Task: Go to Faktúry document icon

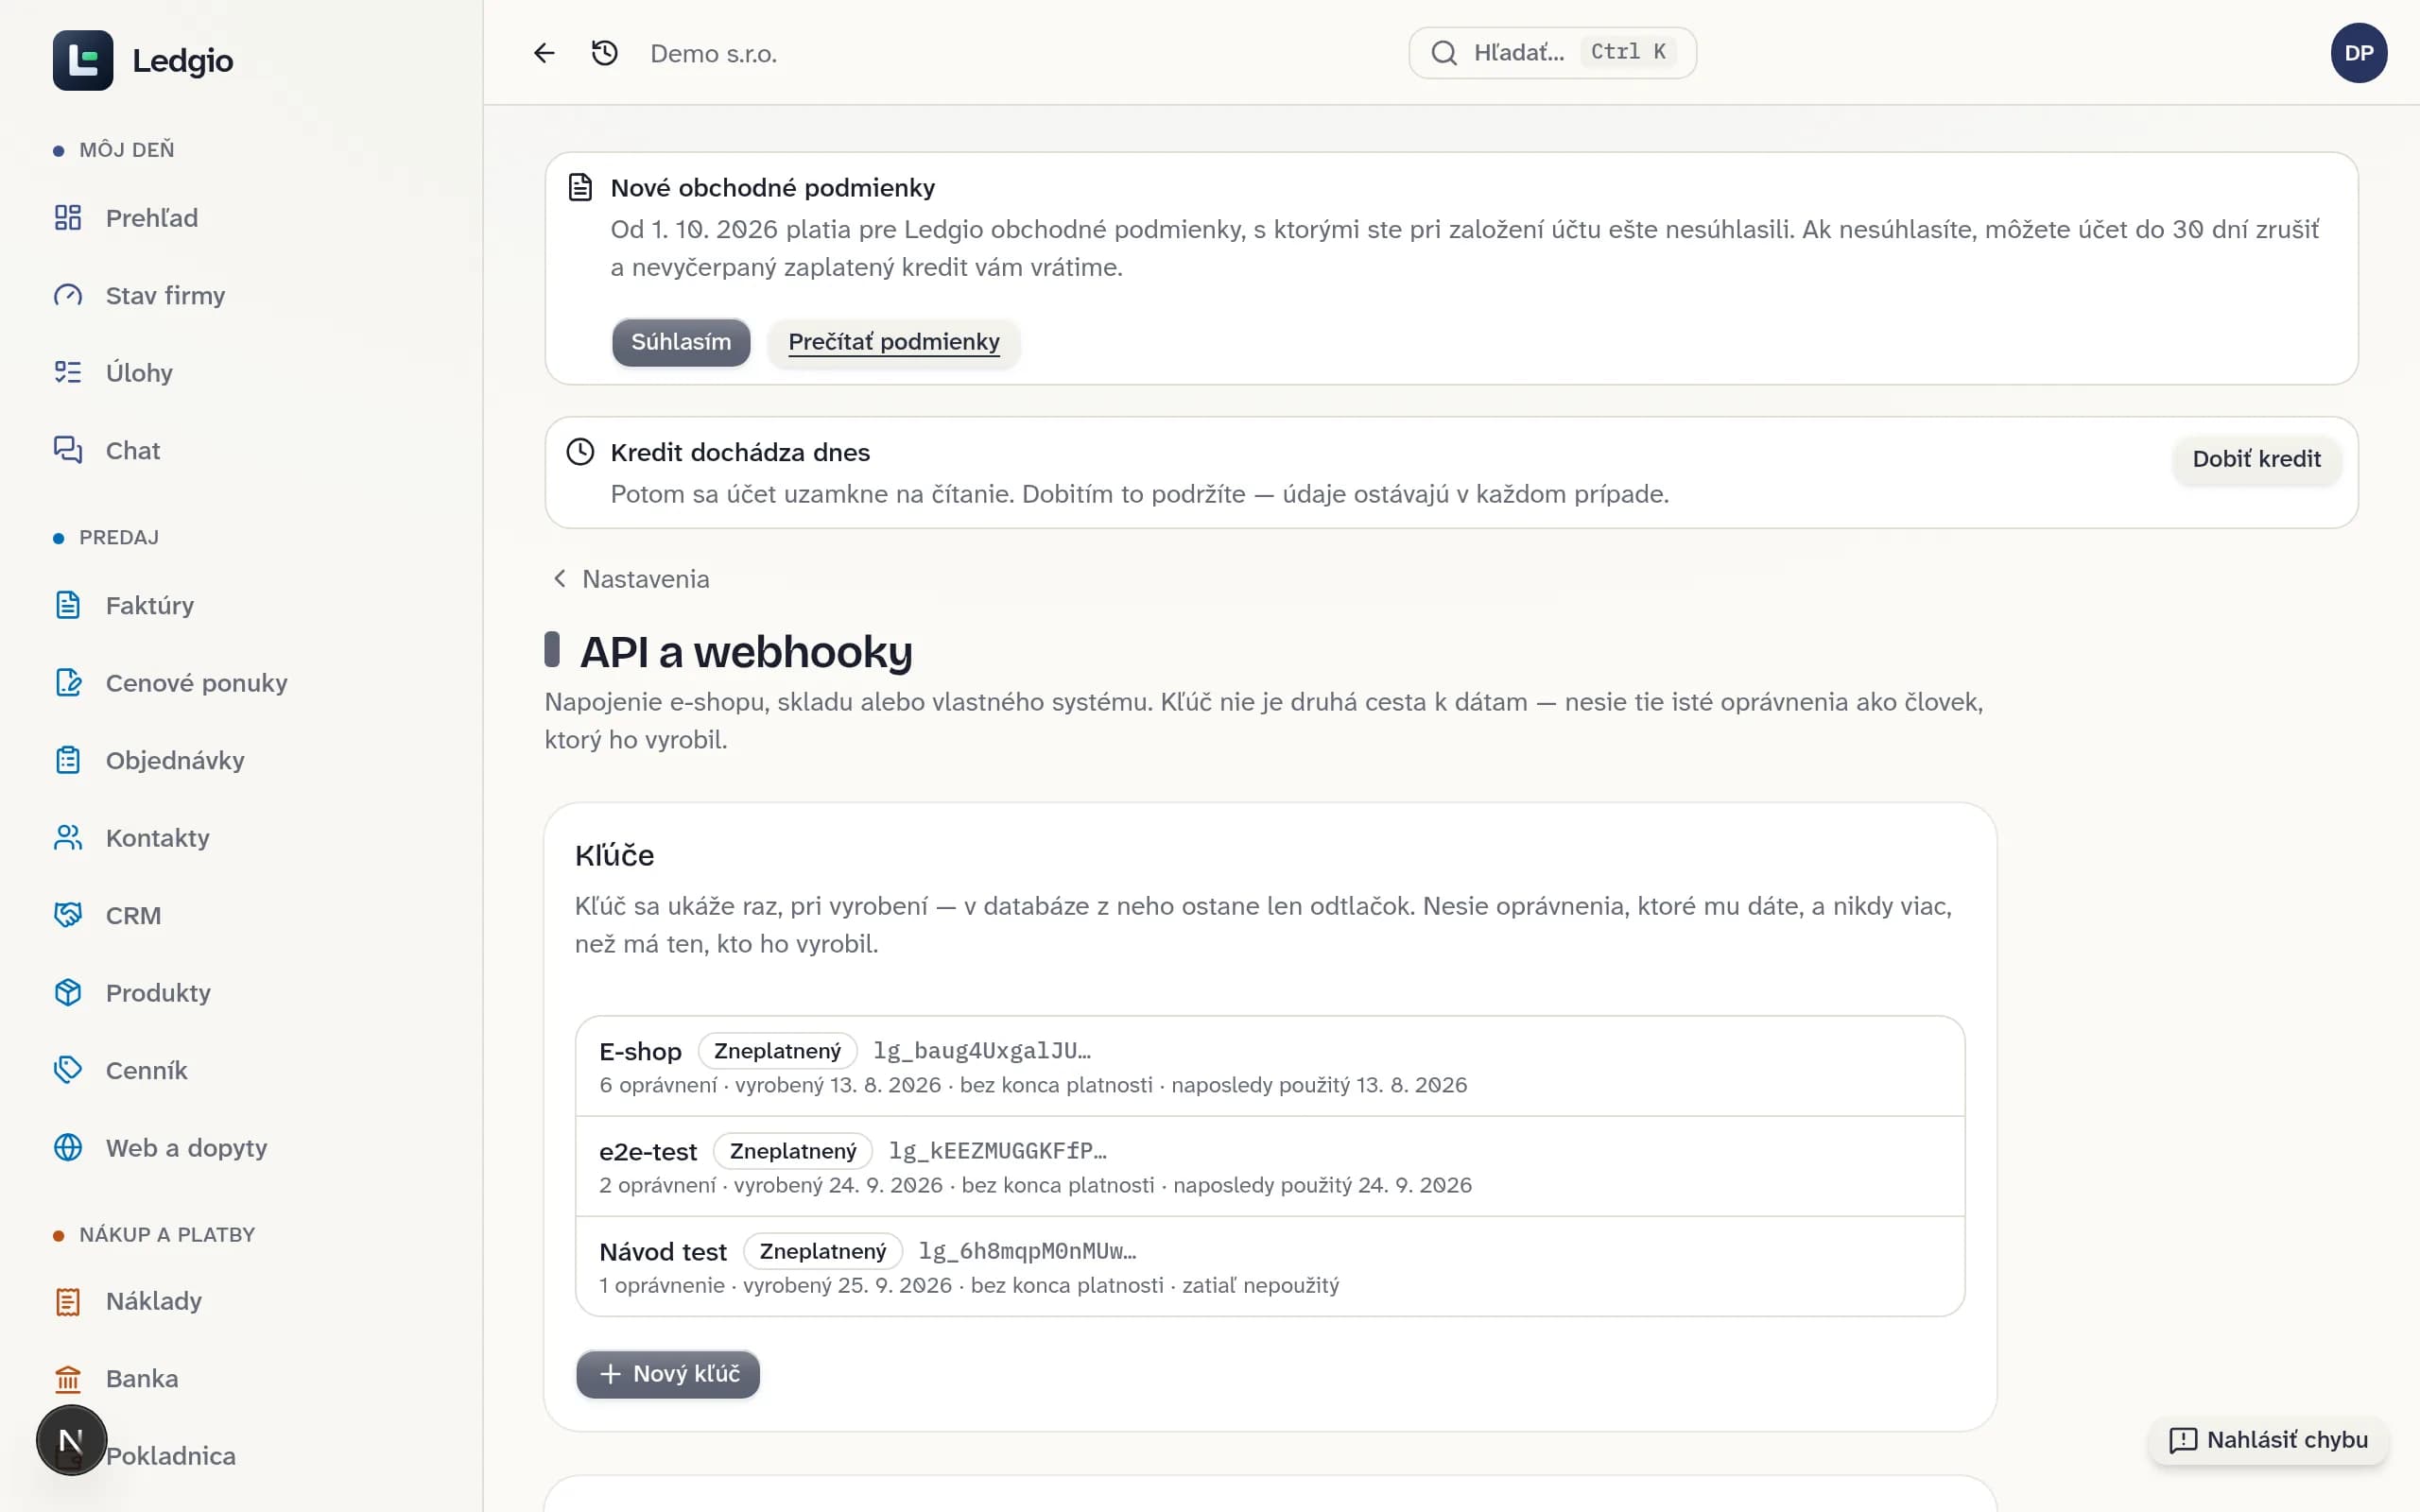Action: (x=68, y=605)
